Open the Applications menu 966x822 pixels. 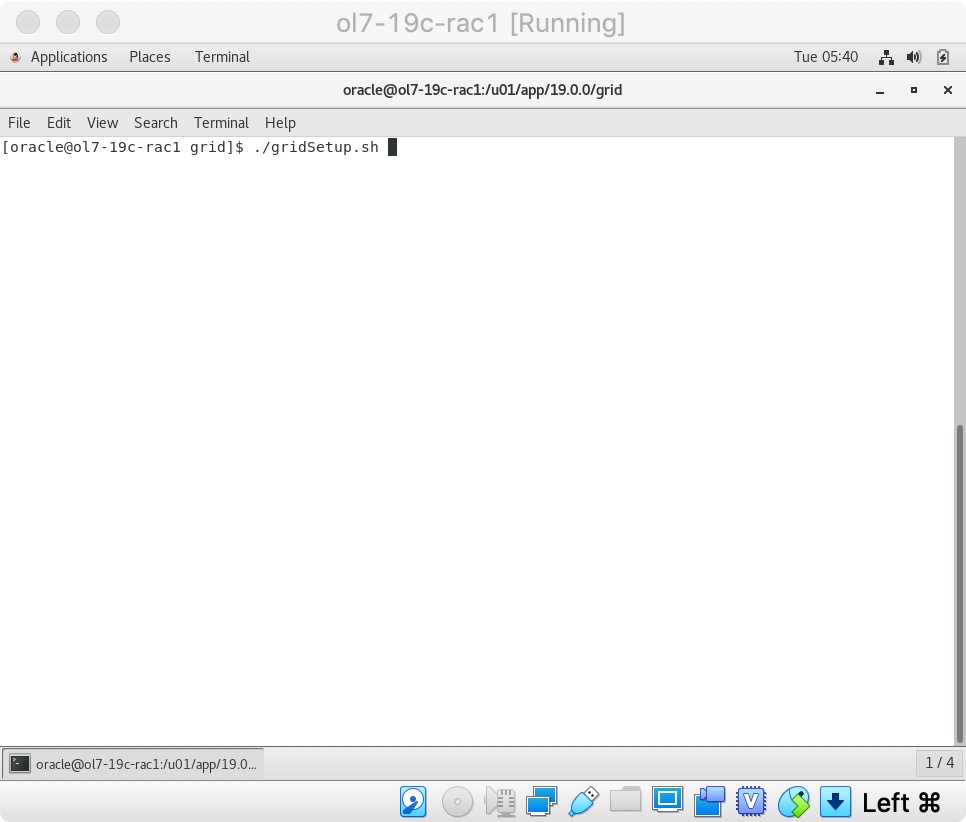coord(59,57)
